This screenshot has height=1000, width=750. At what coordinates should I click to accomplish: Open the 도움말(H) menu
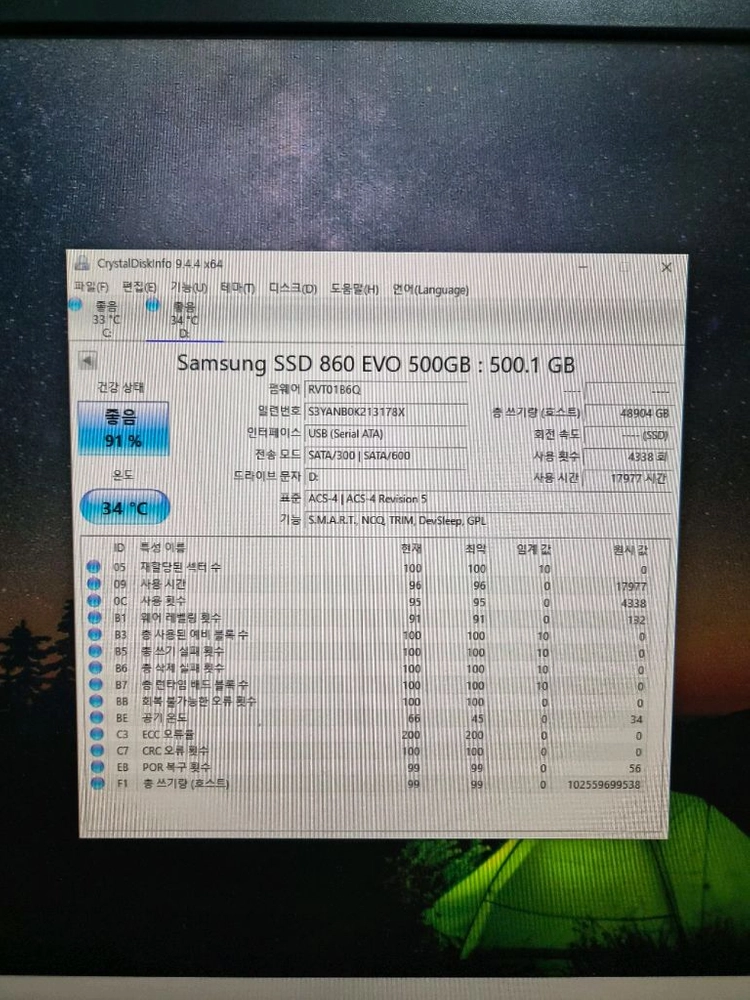tap(354, 289)
